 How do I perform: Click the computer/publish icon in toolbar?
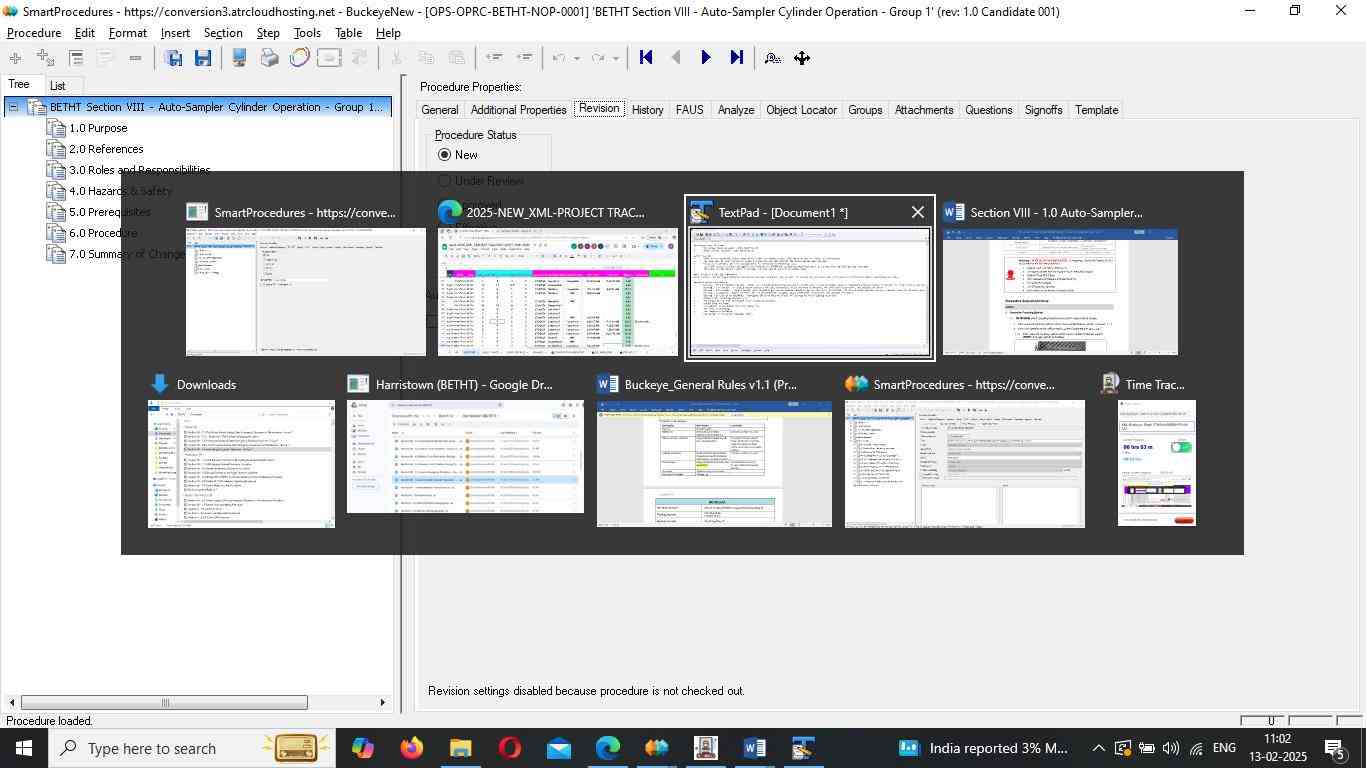pos(239,58)
